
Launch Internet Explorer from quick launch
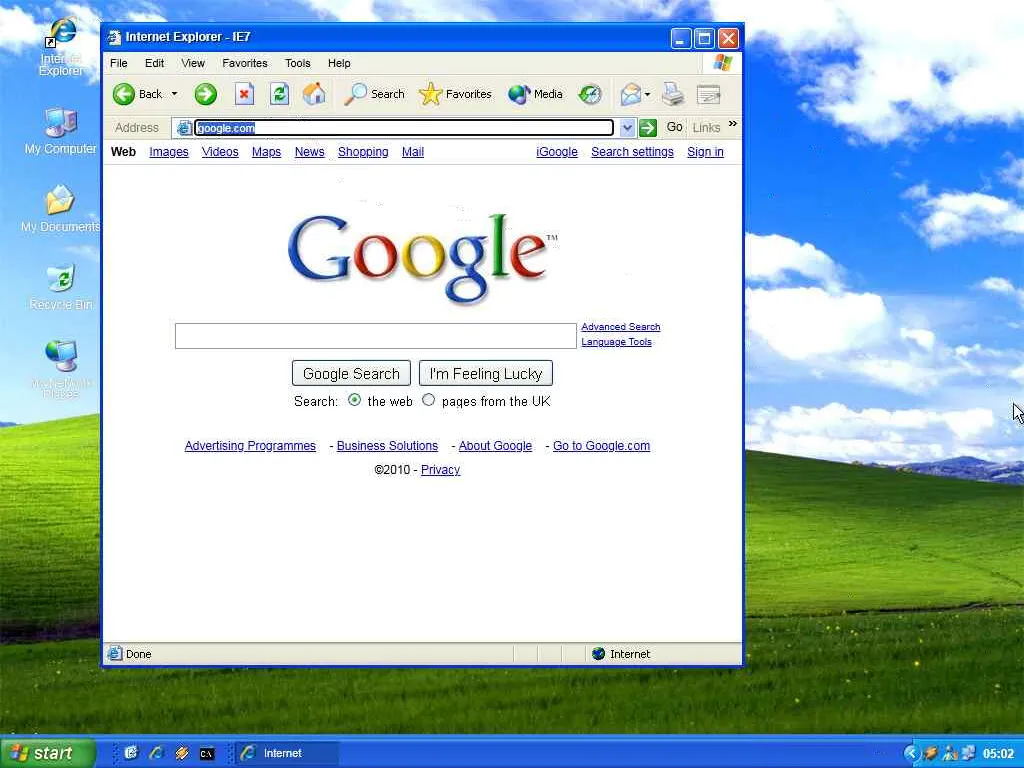tap(156, 753)
